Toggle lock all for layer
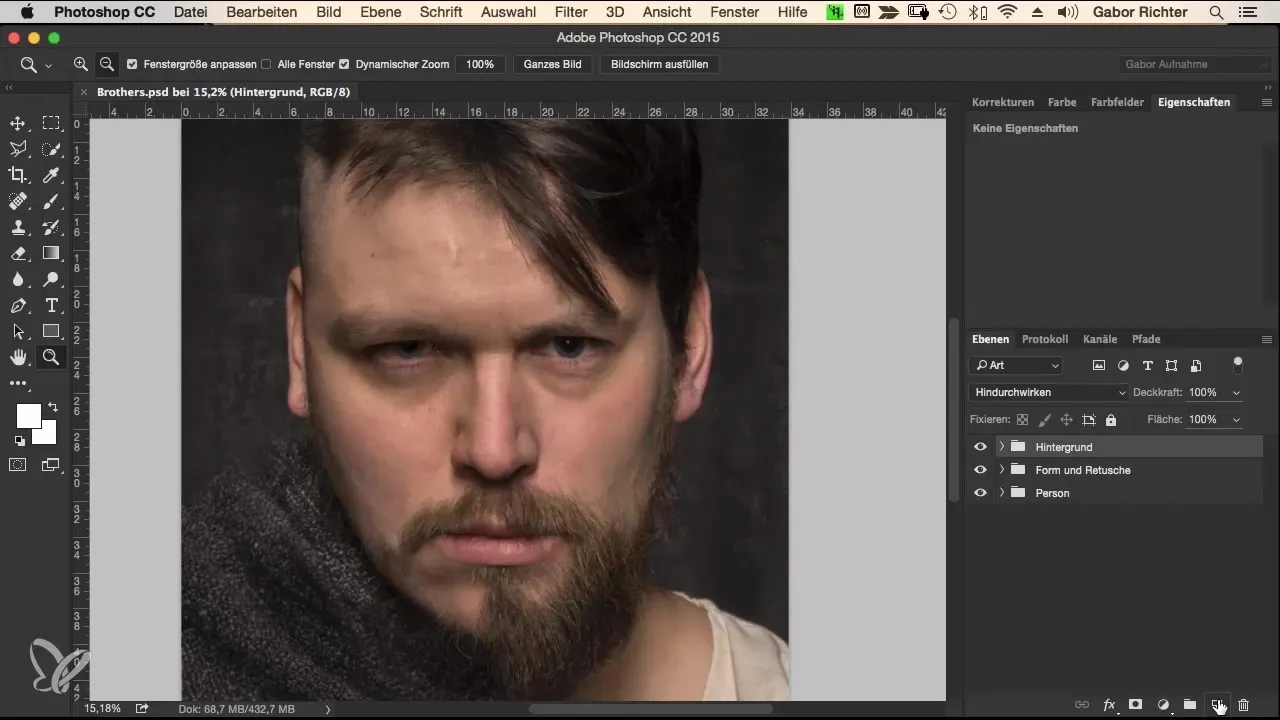1280x720 pixels. tap(1111, 420)
